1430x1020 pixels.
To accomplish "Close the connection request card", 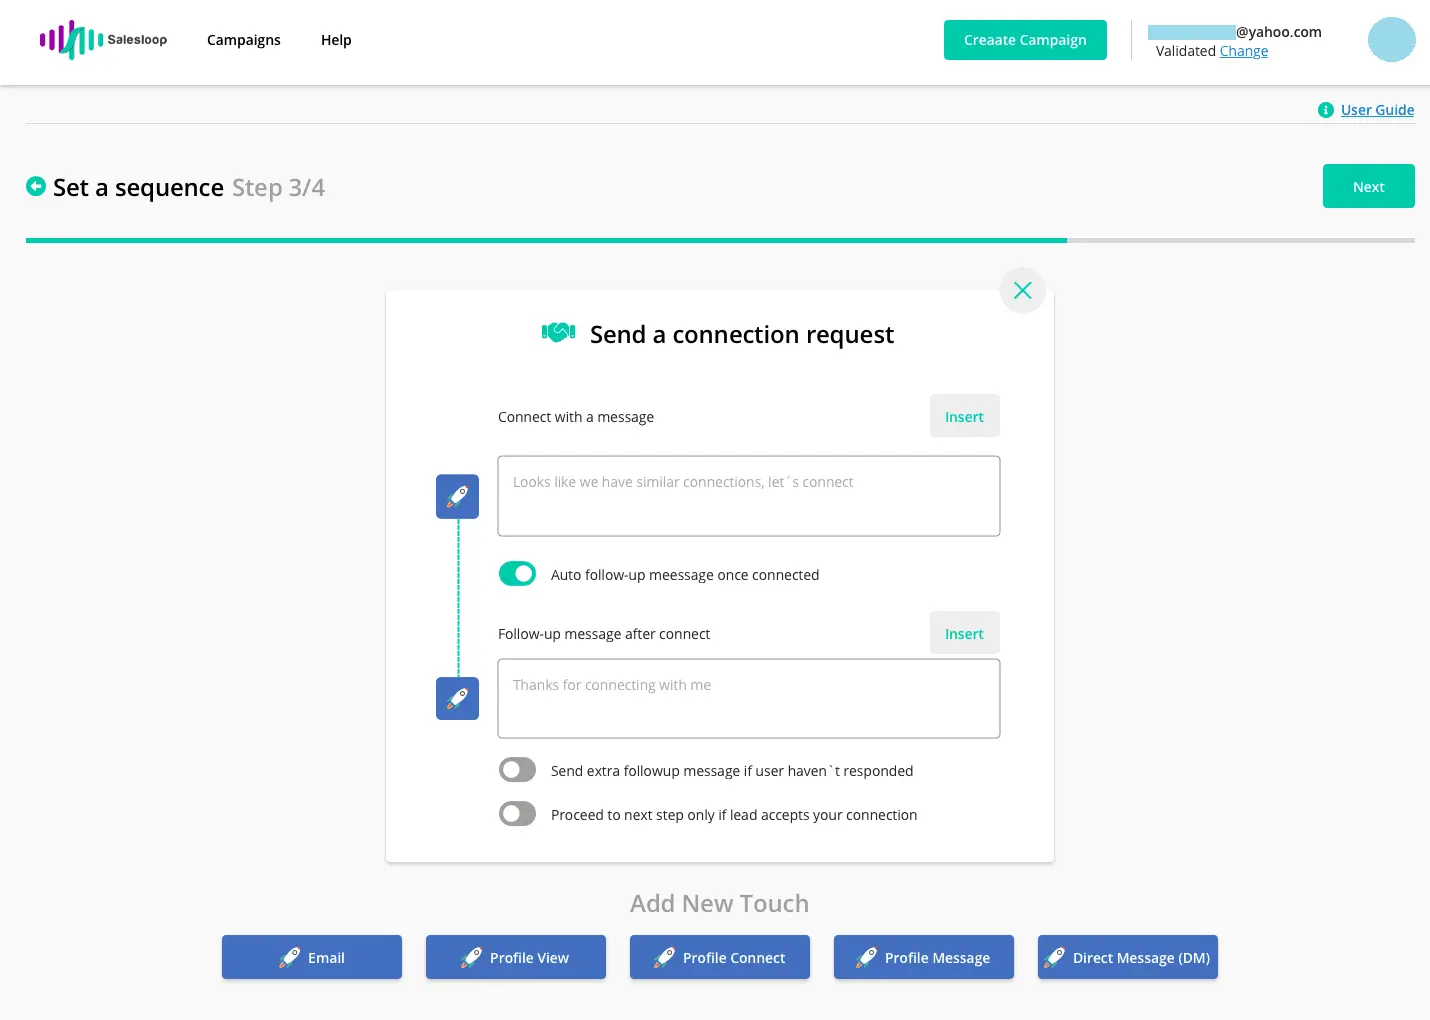I will [1022, 290].
